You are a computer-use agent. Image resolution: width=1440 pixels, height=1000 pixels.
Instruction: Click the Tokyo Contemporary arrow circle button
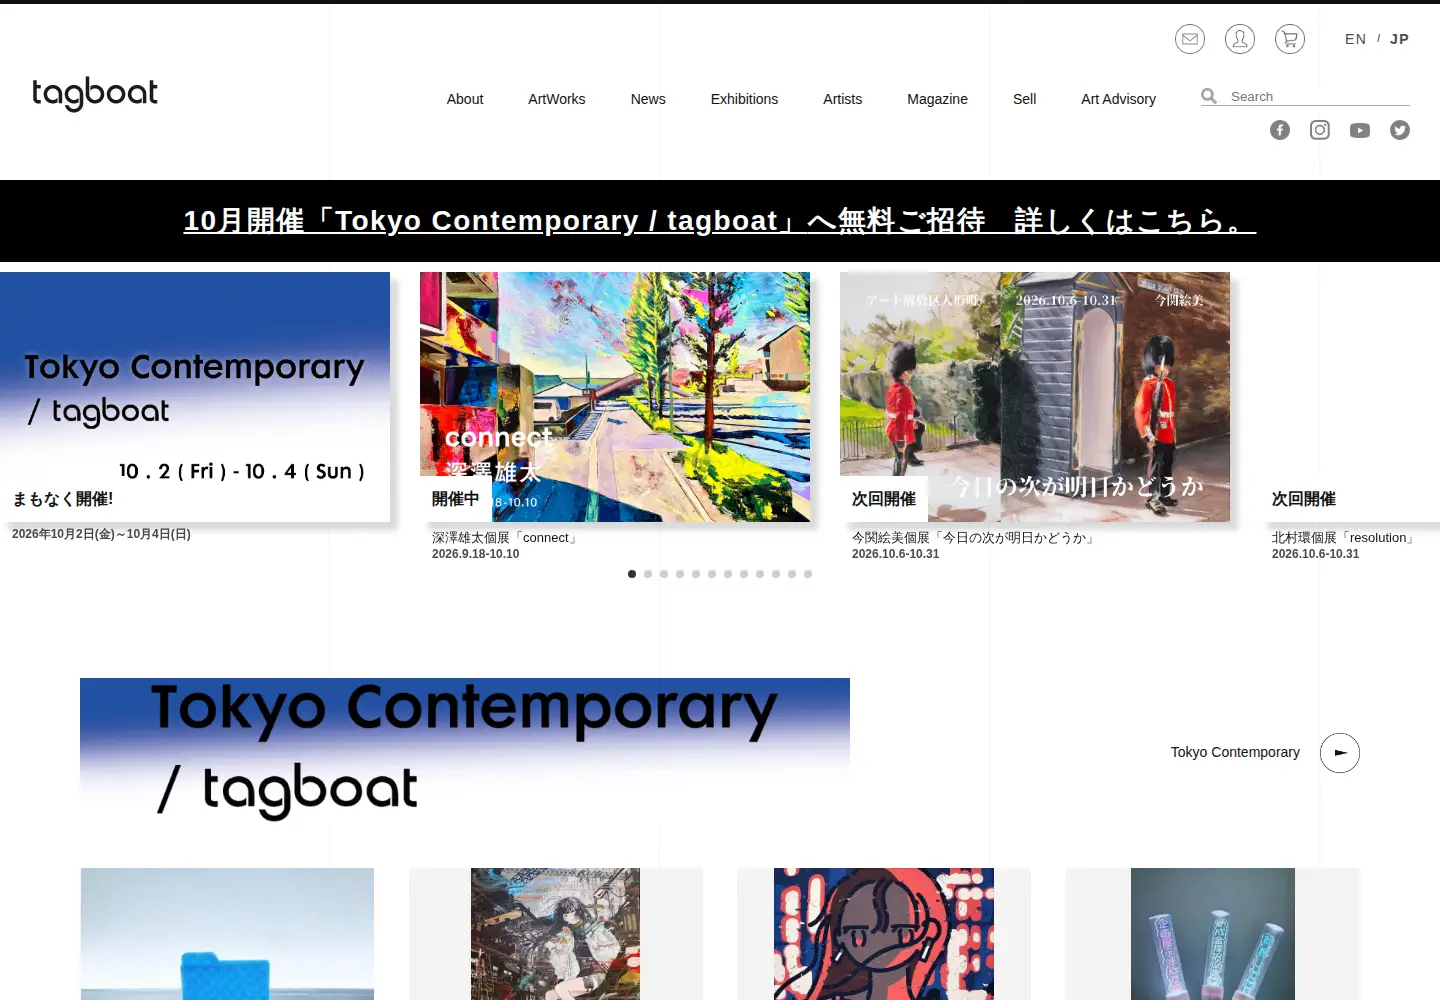(x=1339, y=753)
